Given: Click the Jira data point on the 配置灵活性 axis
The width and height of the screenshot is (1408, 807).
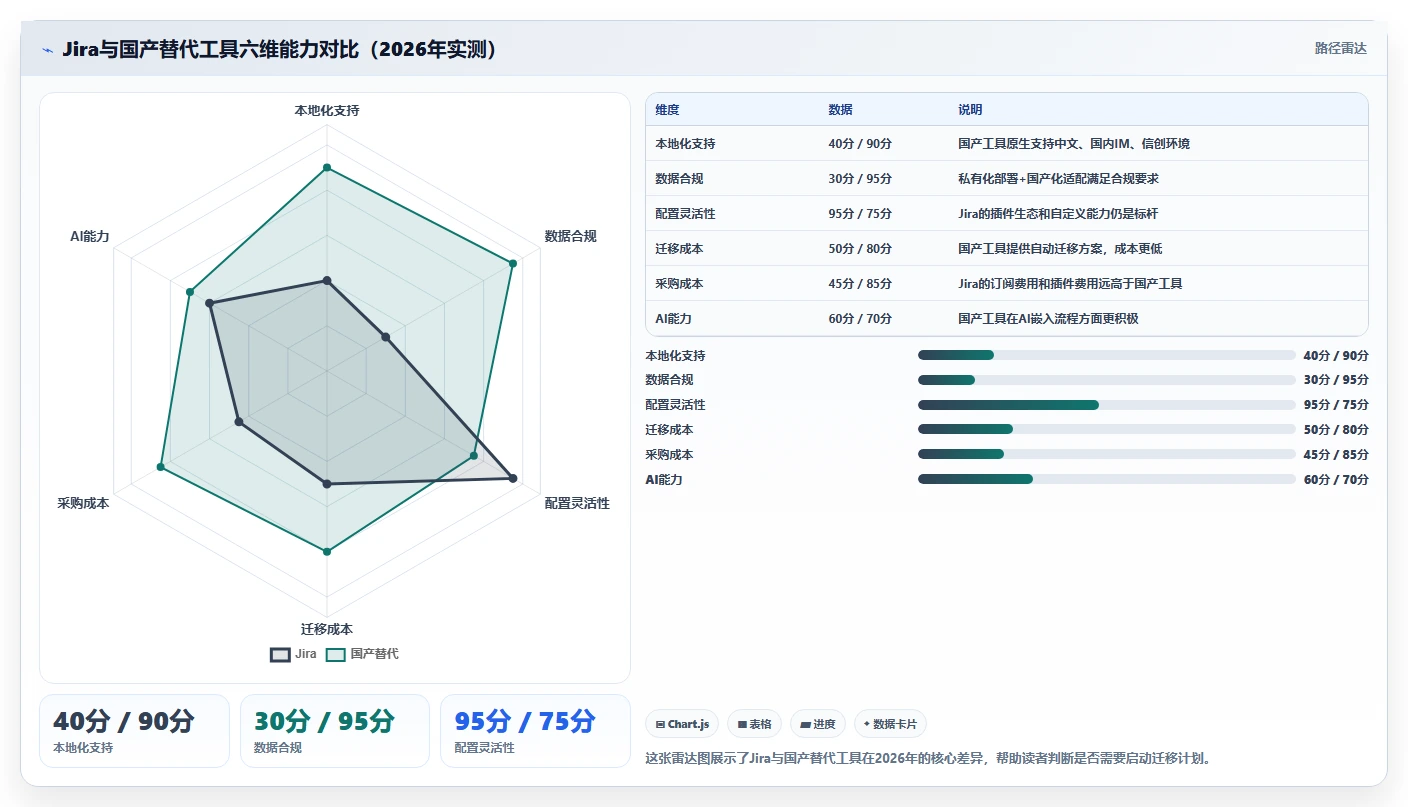Looking at the screenshot, I should [513, 479].
